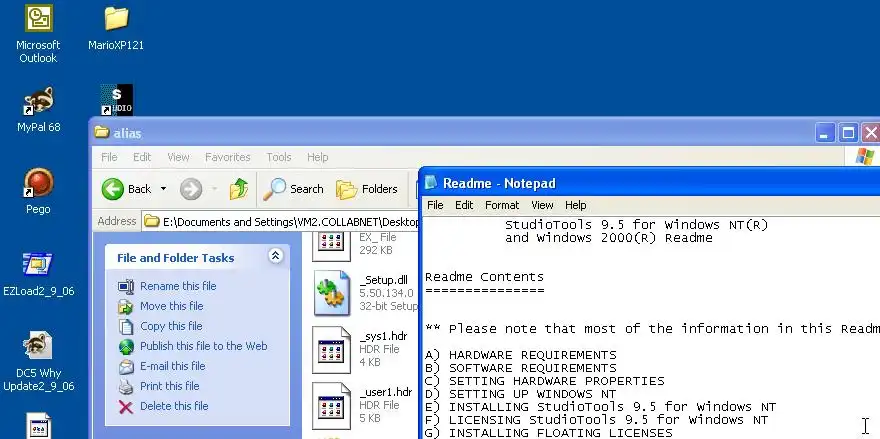This screenshot has height=439, width=880.
Task: Open the Notepad View menu
Action: coord(542,205)
